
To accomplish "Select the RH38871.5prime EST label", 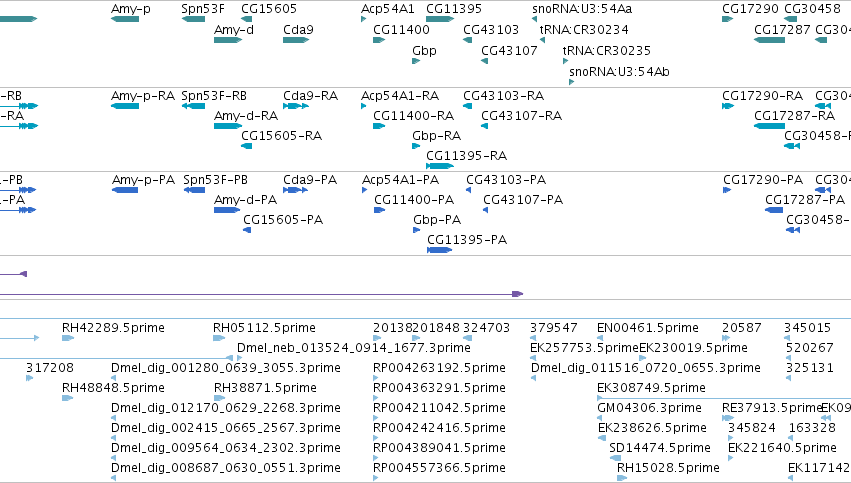I will click(x=265, y=388).
